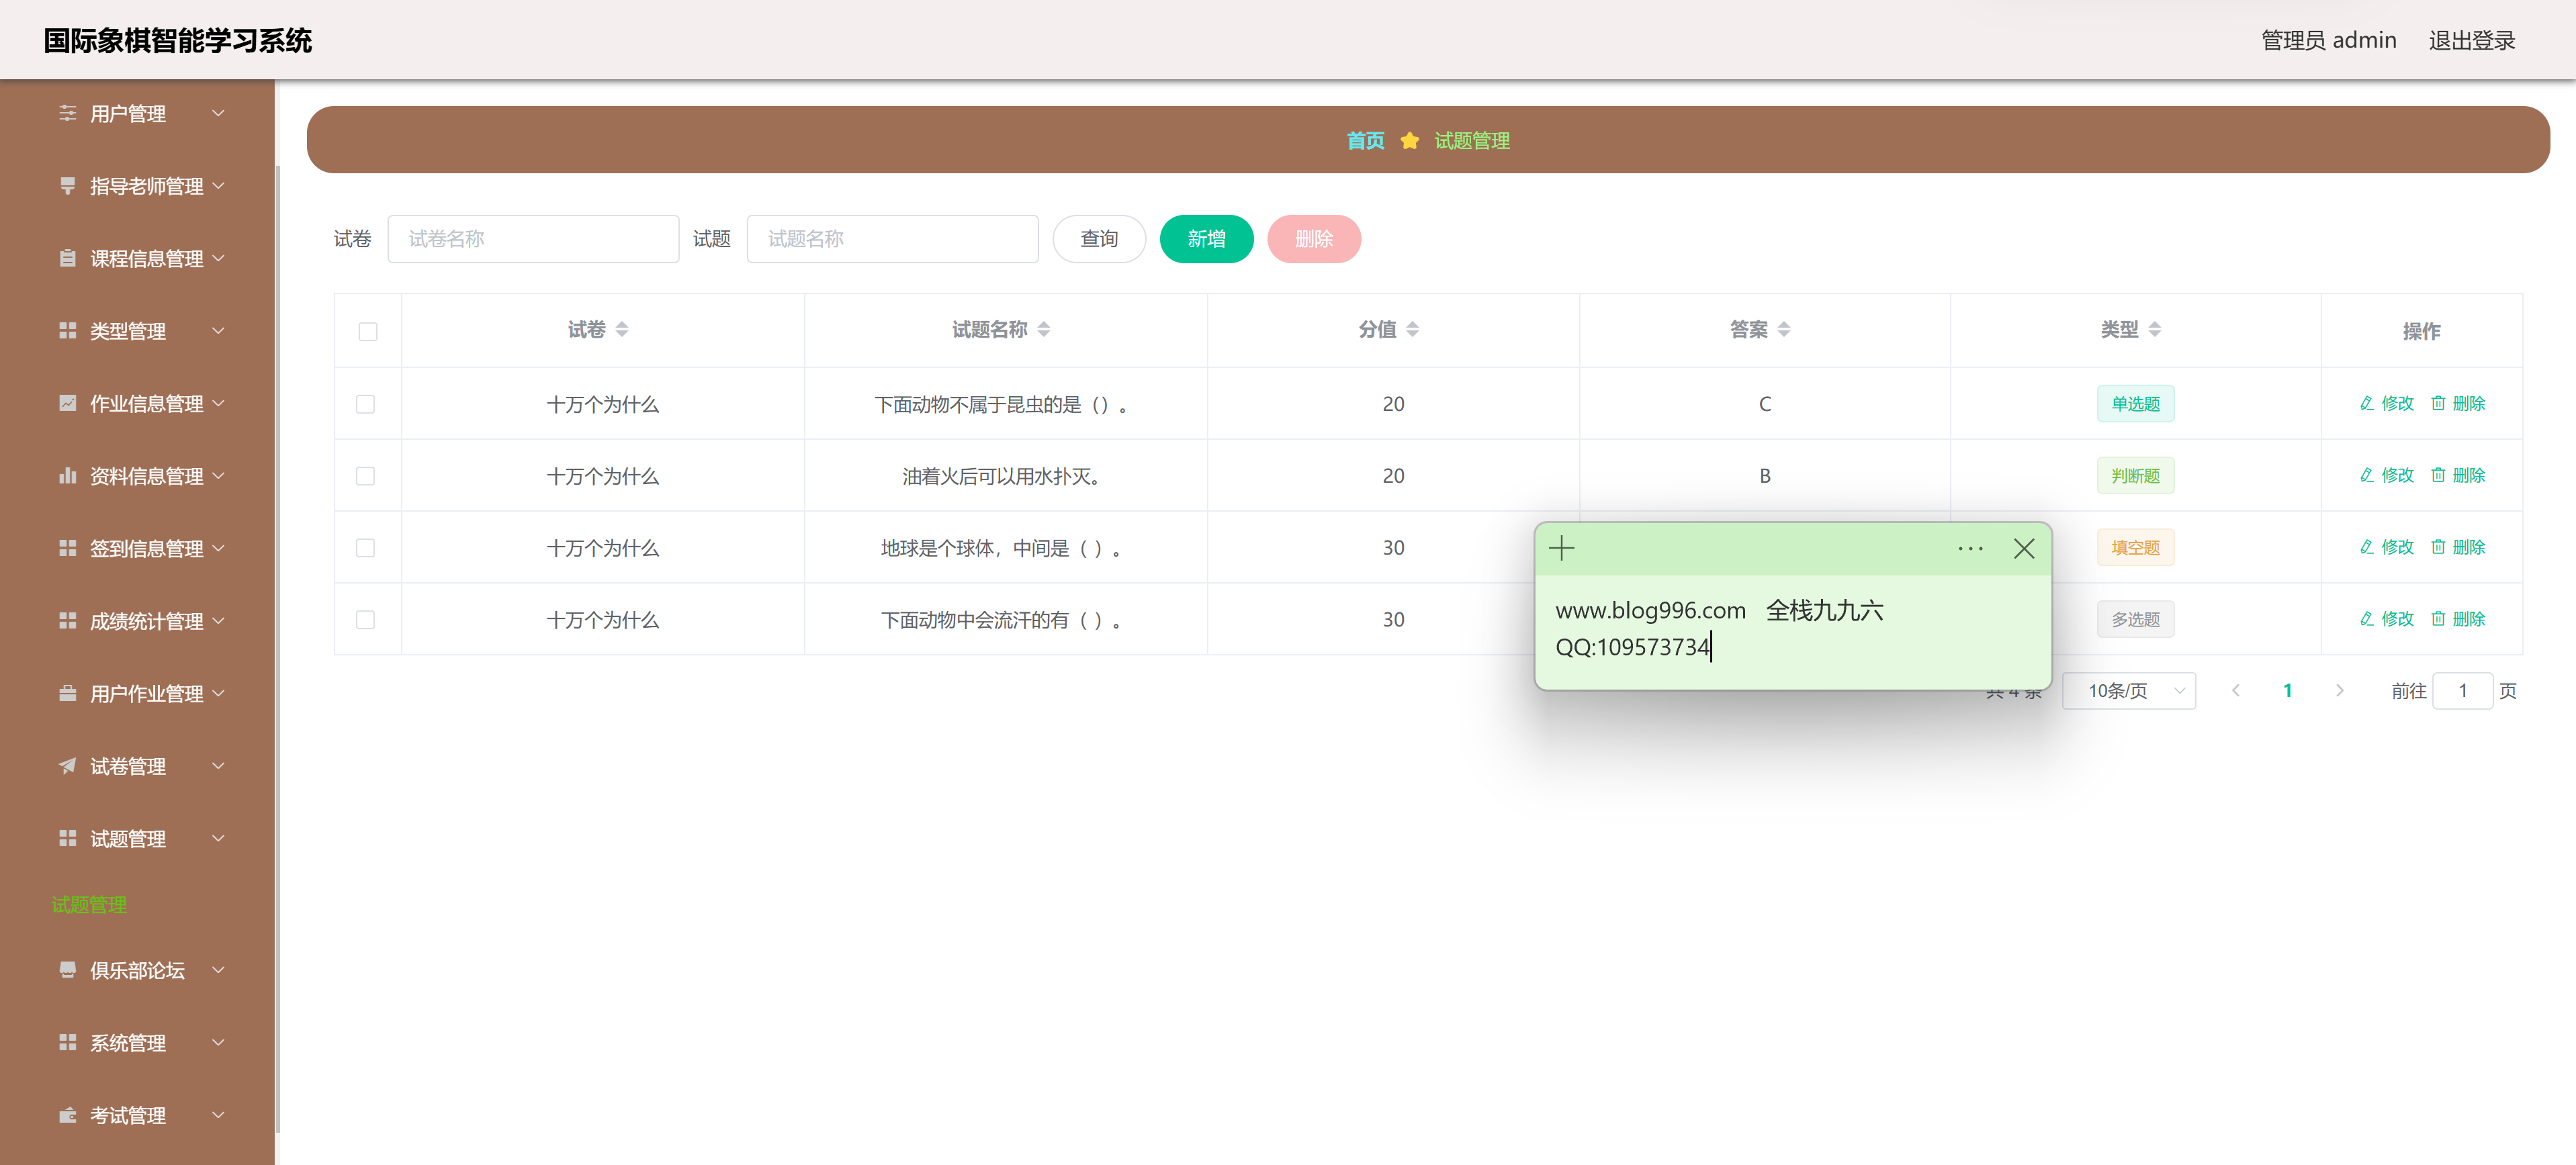Check the row for 下面动物中会流汗的有

(365, 619)
